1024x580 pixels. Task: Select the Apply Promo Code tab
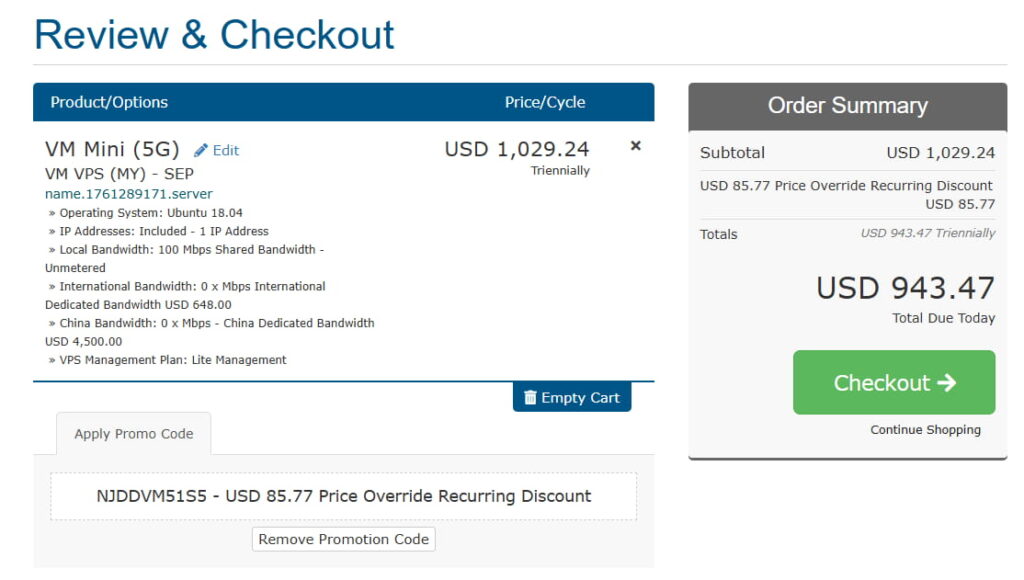134,434
